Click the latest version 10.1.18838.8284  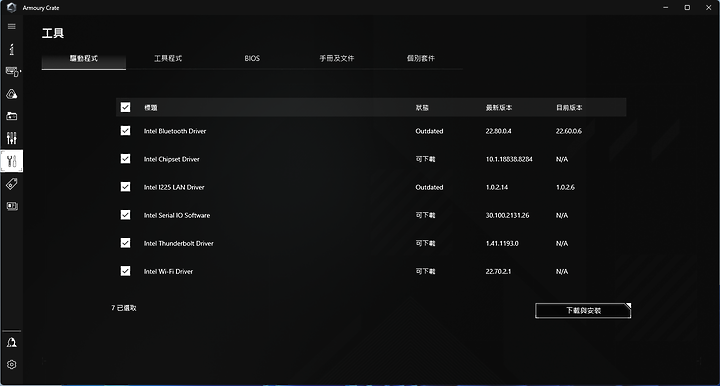pyautogui.click(x=509, y=159)
